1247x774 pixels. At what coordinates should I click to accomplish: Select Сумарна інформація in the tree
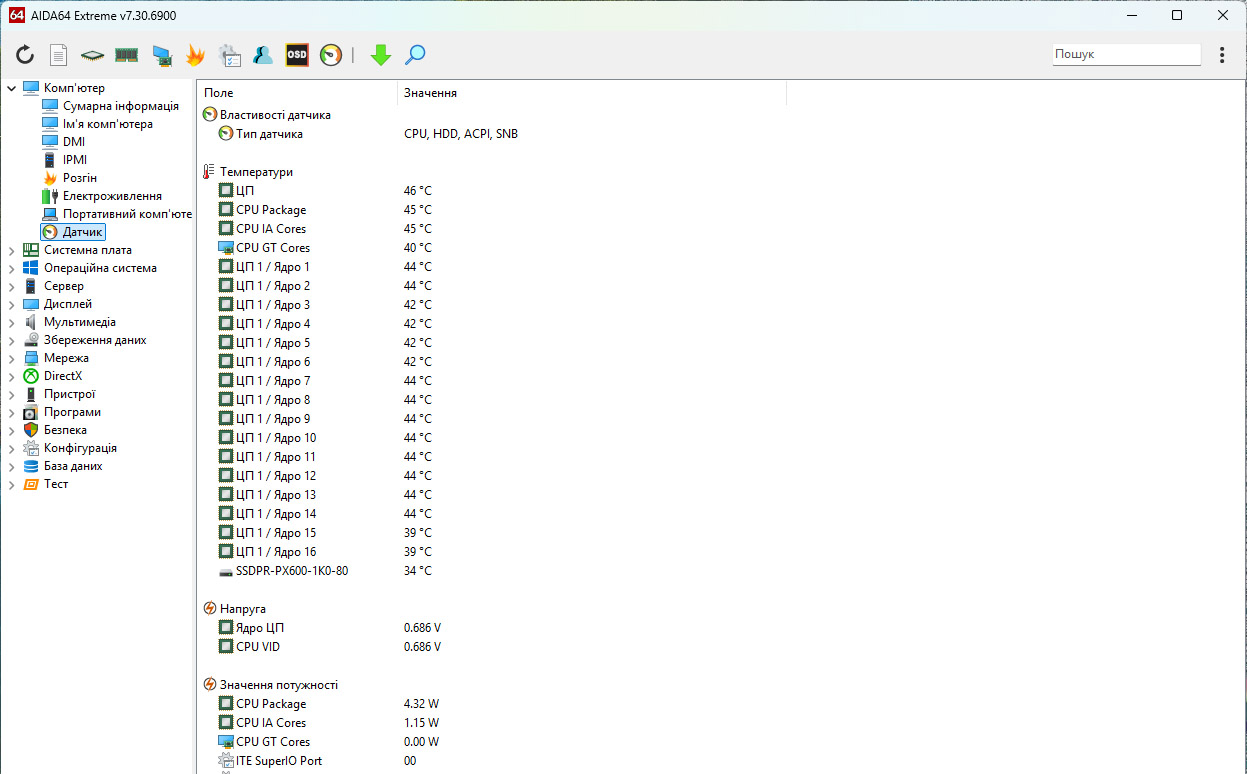click(x=121, y=106)
